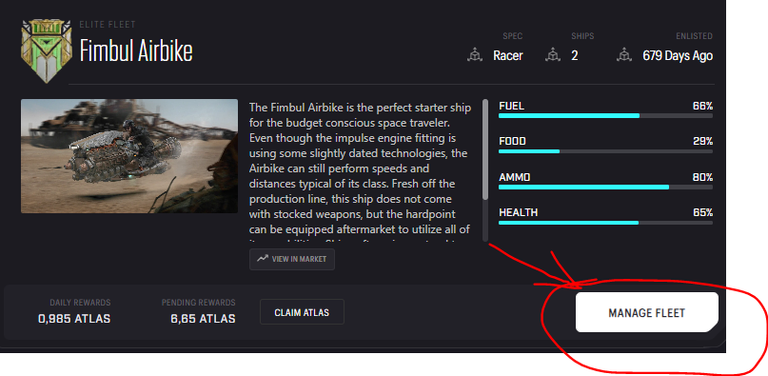Screen dimensions: 768x376
Task: Click the description text scrollbar thumb
Action: tap(485, 149)
